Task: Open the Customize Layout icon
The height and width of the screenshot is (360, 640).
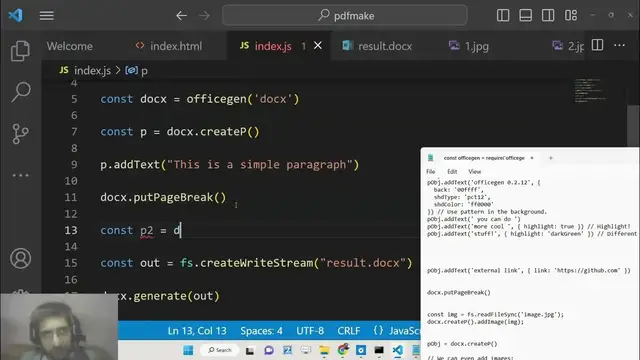Action: (x=571, y=16)
